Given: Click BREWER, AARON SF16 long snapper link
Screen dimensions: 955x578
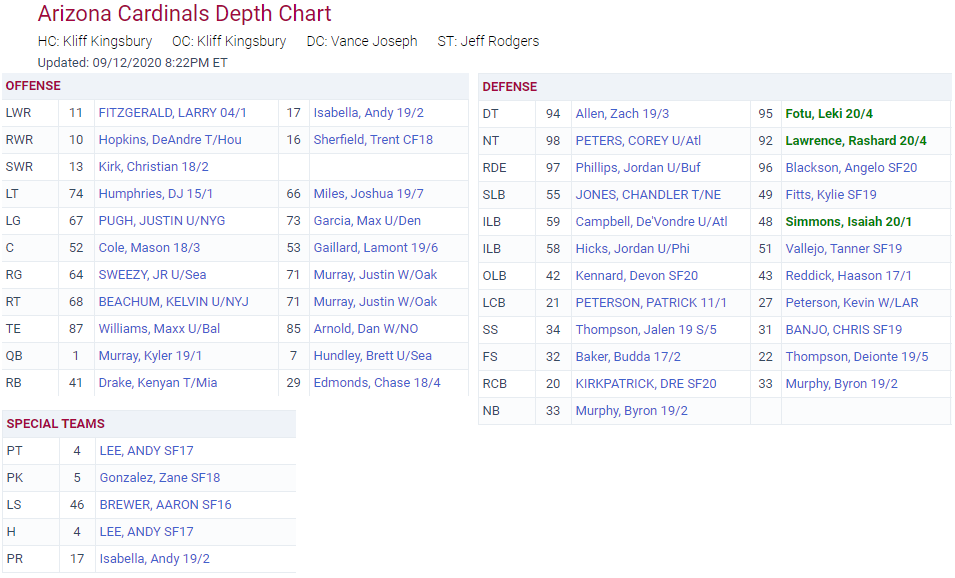Looking at the screenshot, I should click(165, 505).
